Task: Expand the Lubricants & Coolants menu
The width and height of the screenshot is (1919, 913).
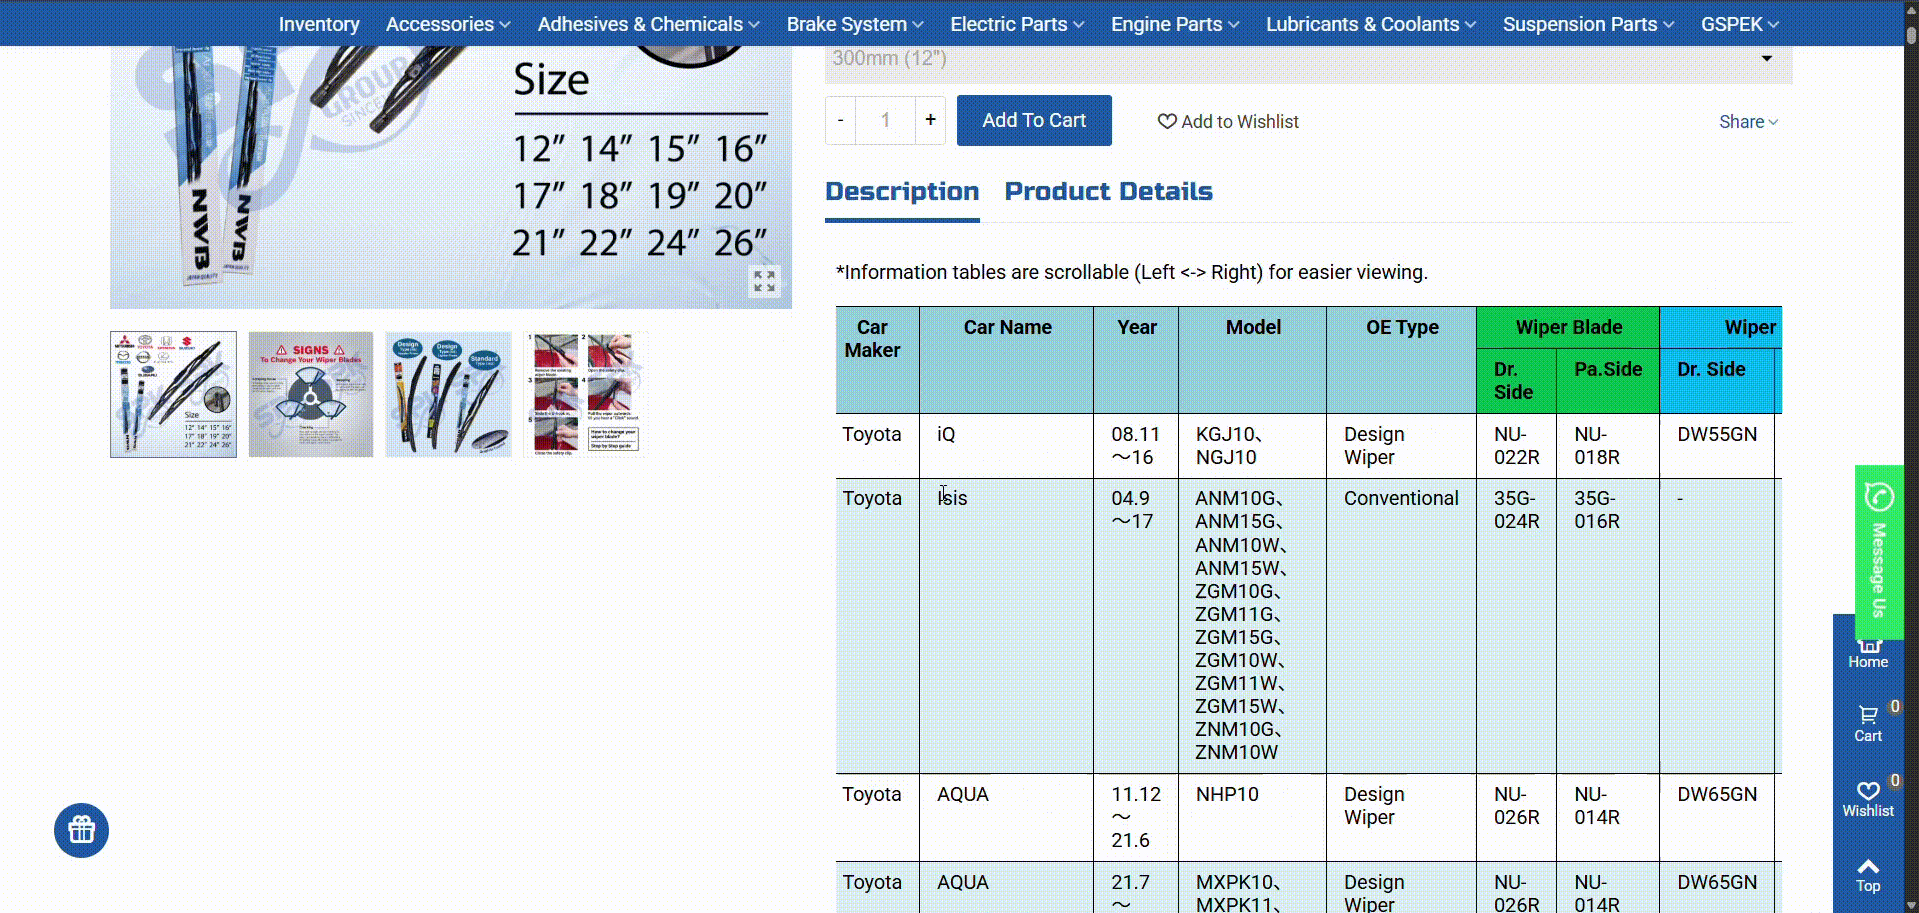Action: coord(1371,24)
